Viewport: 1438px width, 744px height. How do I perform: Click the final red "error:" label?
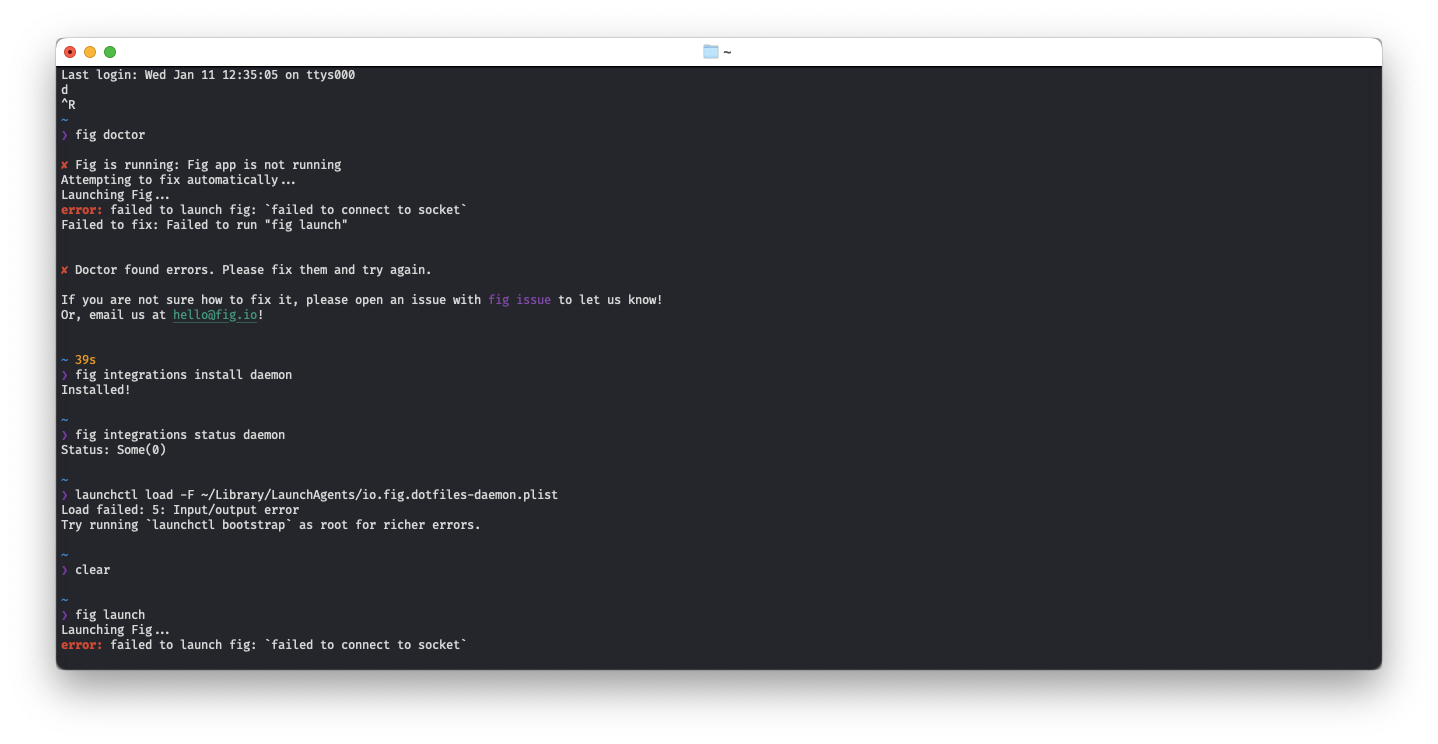pos(82,645)
